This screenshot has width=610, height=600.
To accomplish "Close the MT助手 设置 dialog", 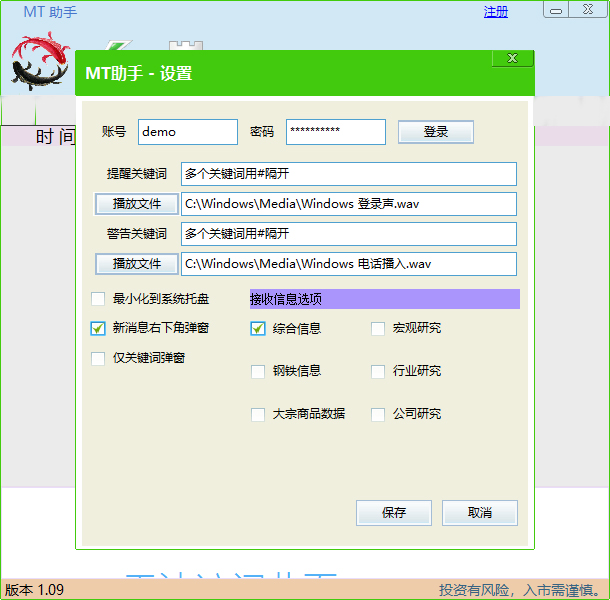I will point(512,59).
